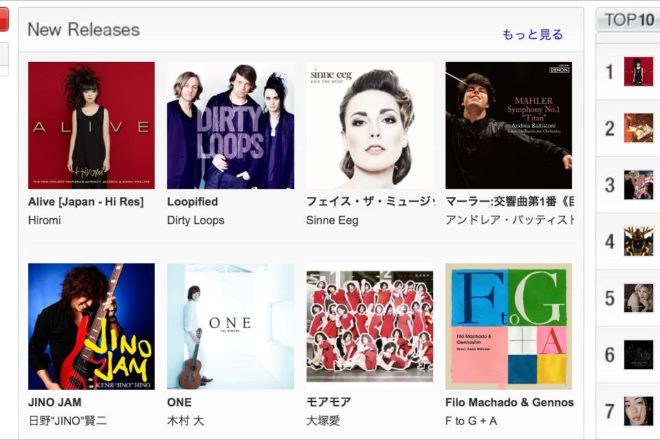This screenshot has height=440, width=660.
Task: Open the TOP 10 rank 3 thumbnail
Action: [x=638, y=185]
